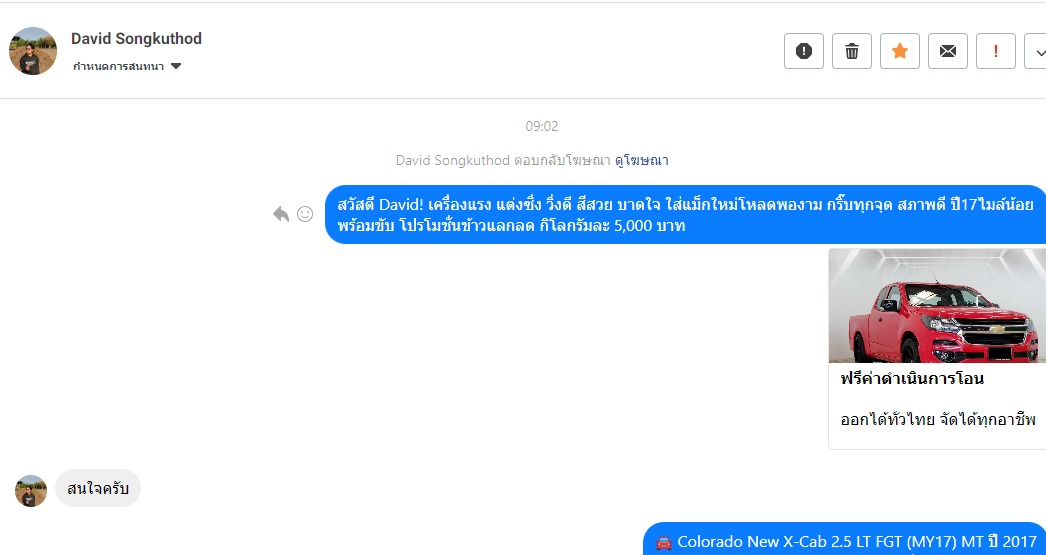Screen dimensions: 1046x555
Task: Click David's avatar beside สนใจครับ message
Action: tap(31, 491)
